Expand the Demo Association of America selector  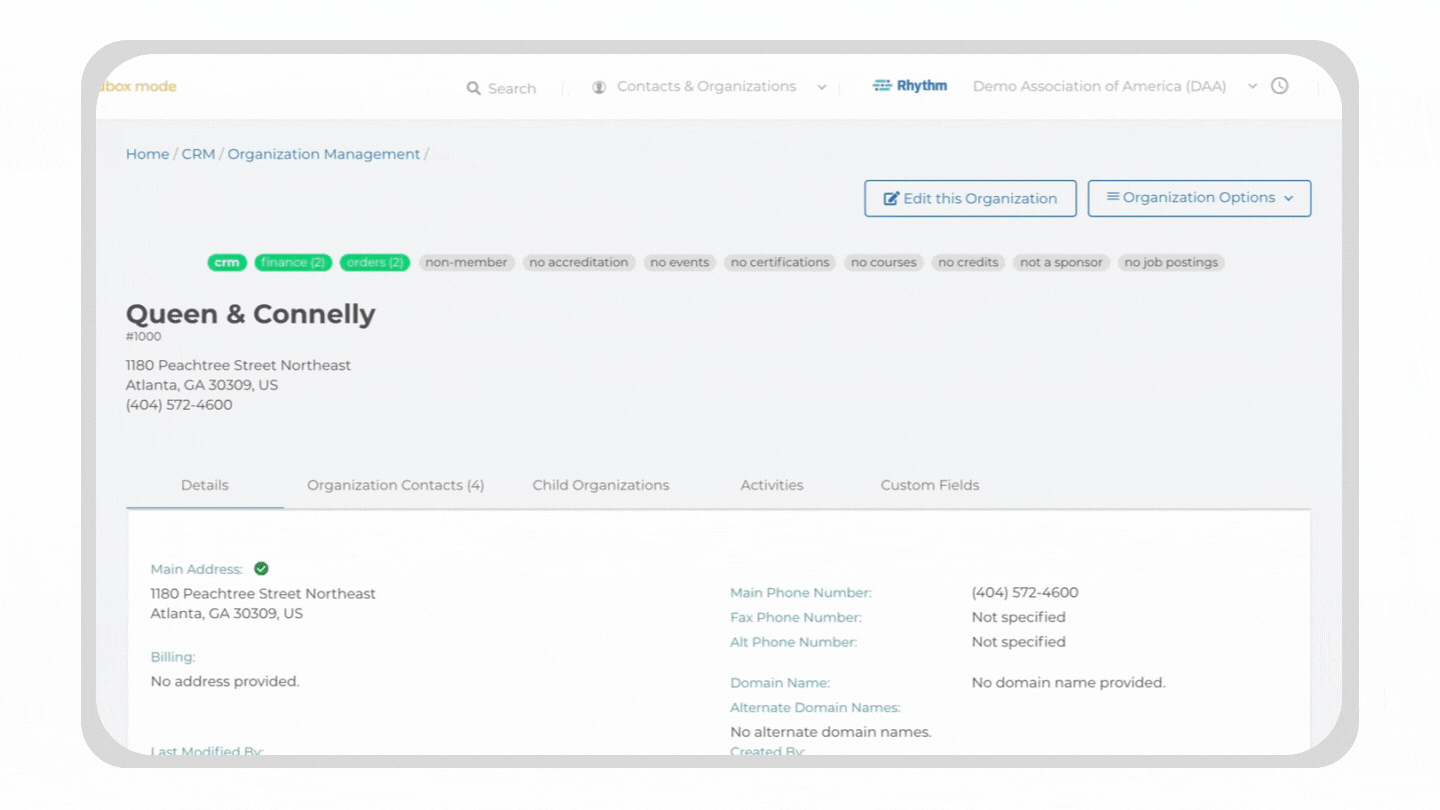[1252, 86]
